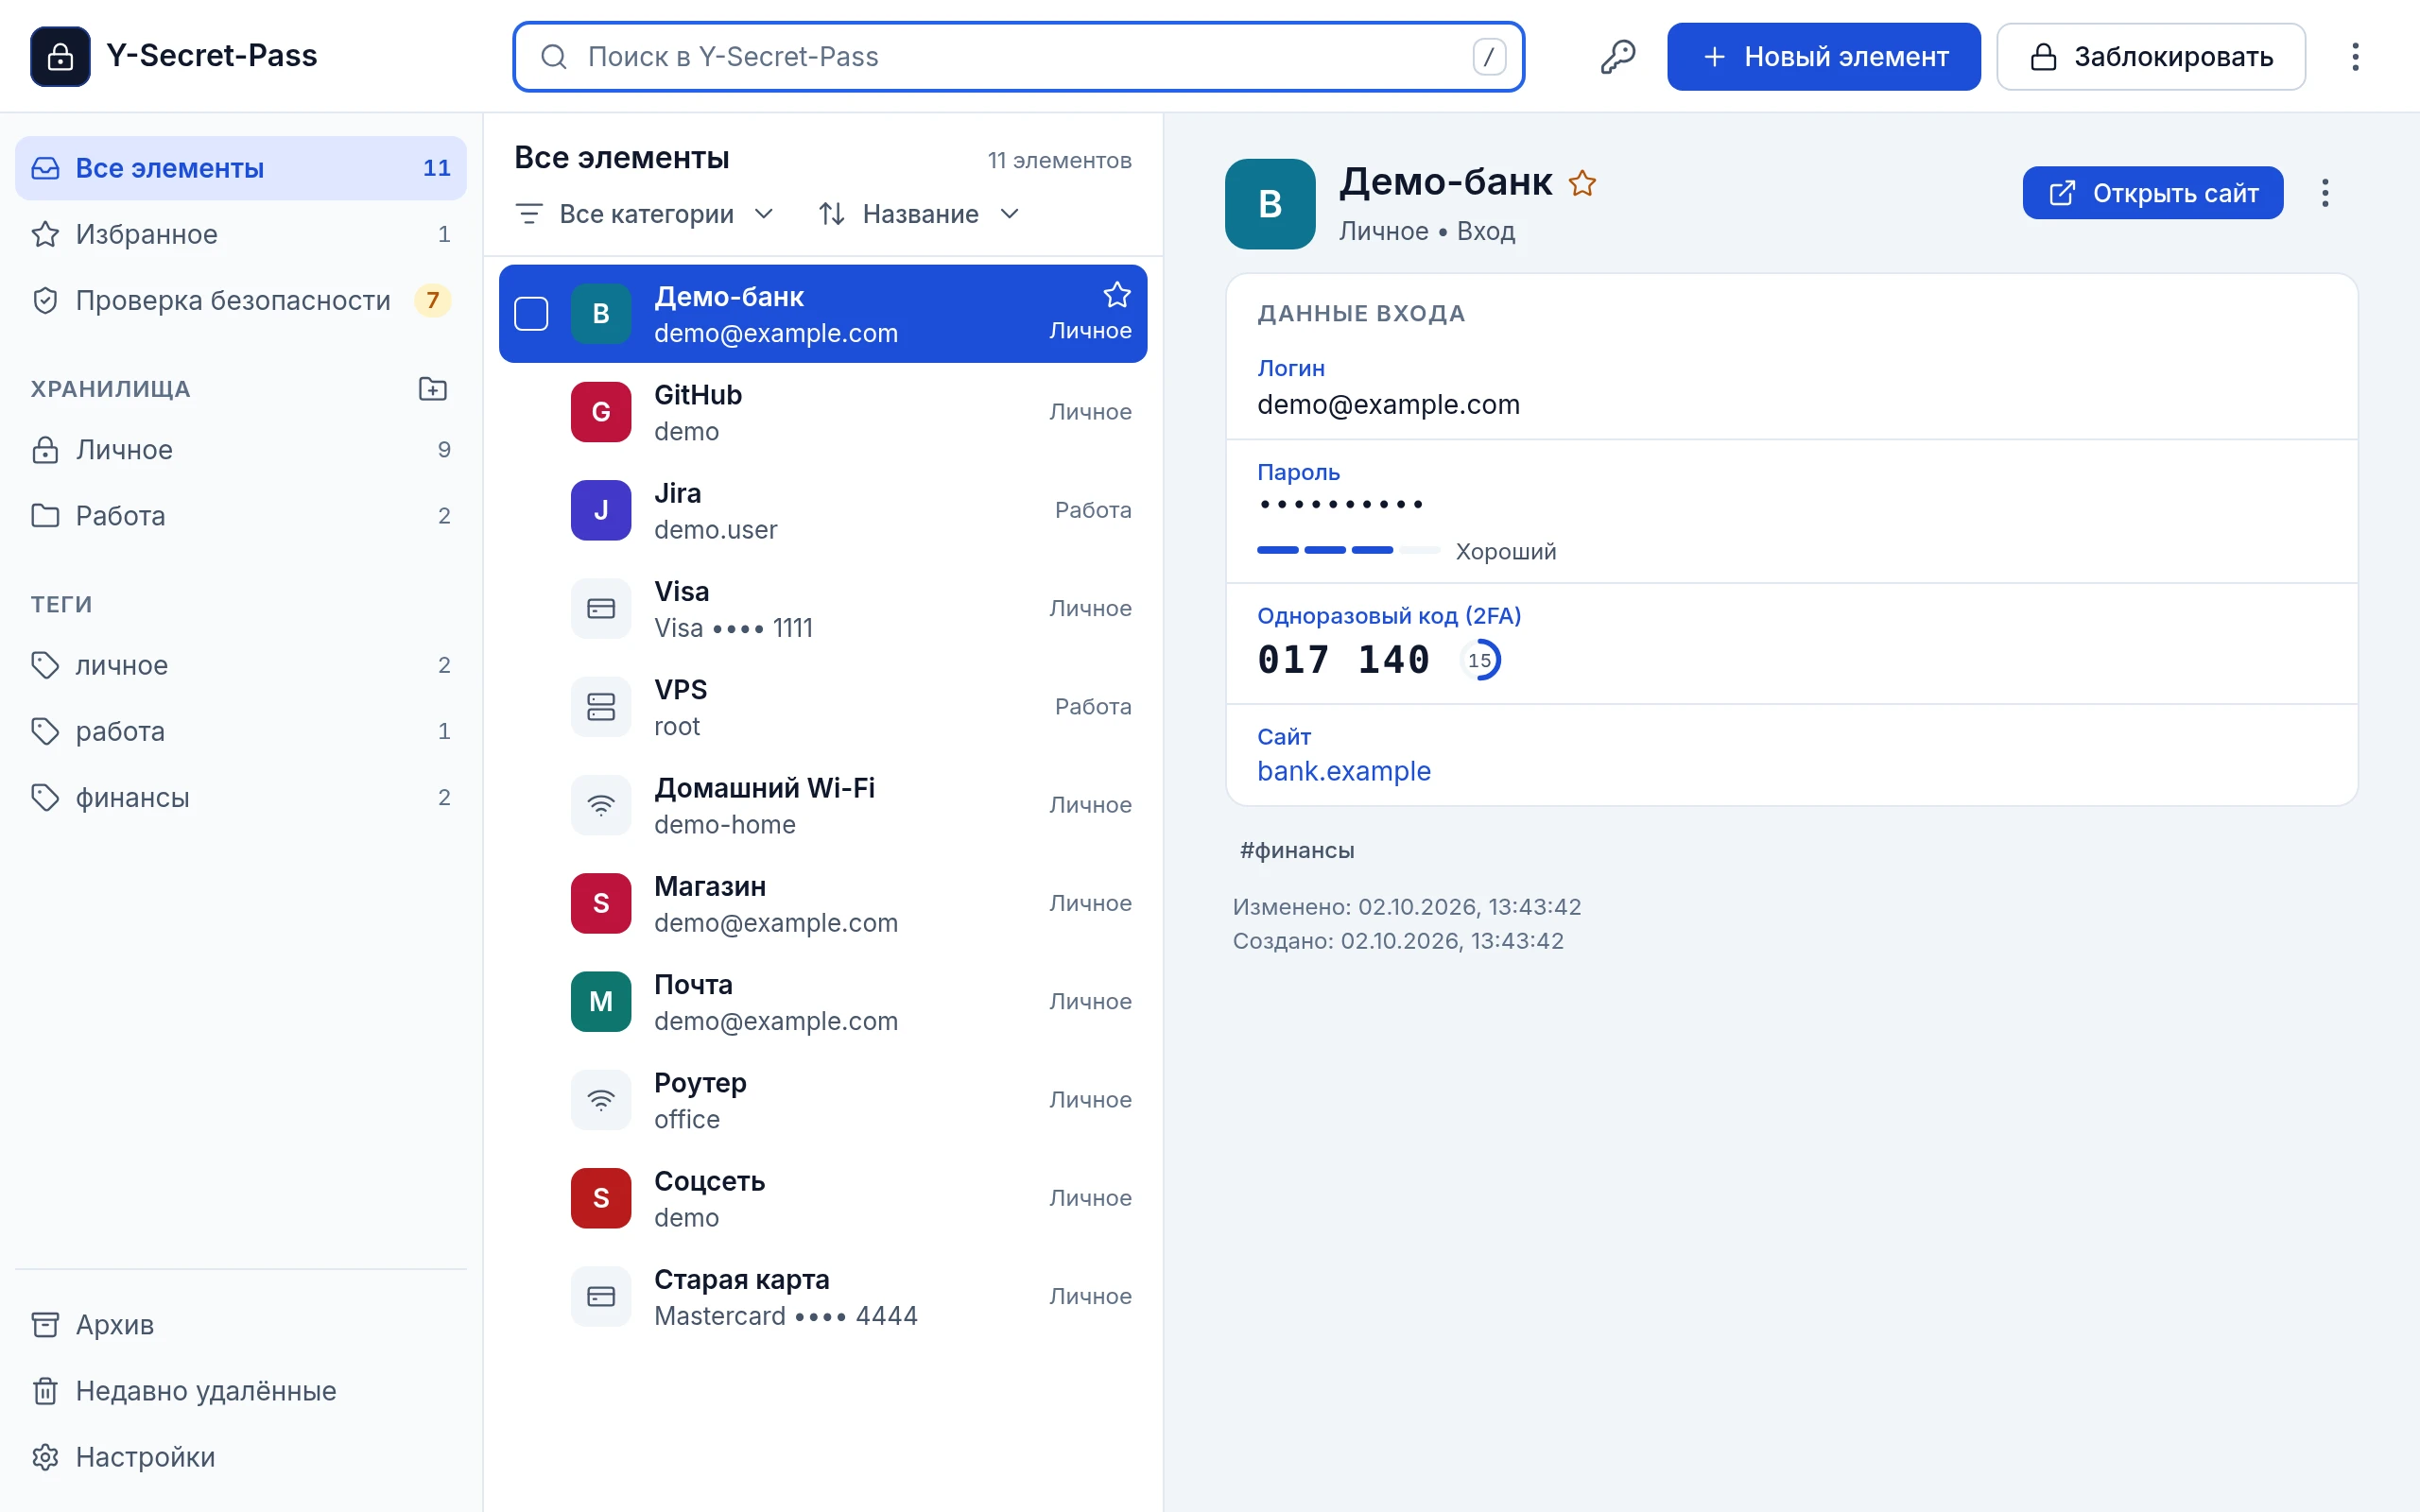Filter by тег работа

(241, 731)
